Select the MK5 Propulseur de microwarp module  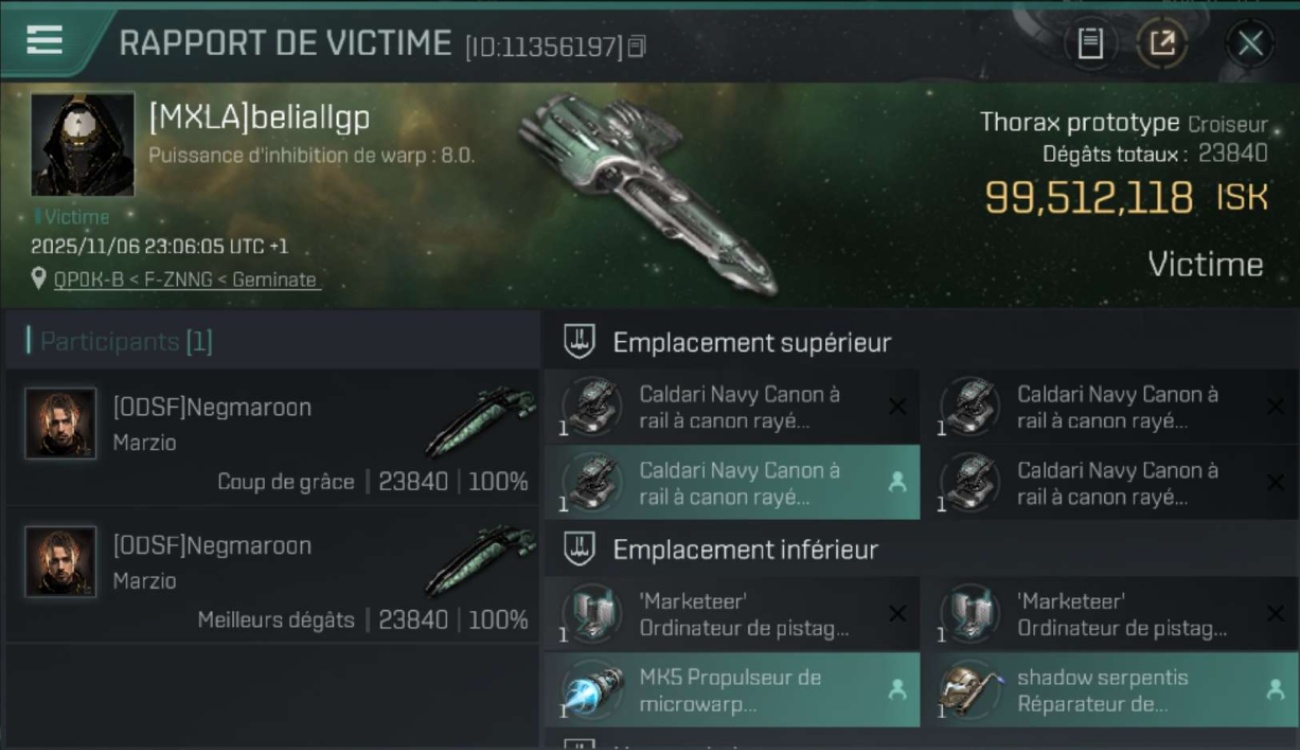732,690
